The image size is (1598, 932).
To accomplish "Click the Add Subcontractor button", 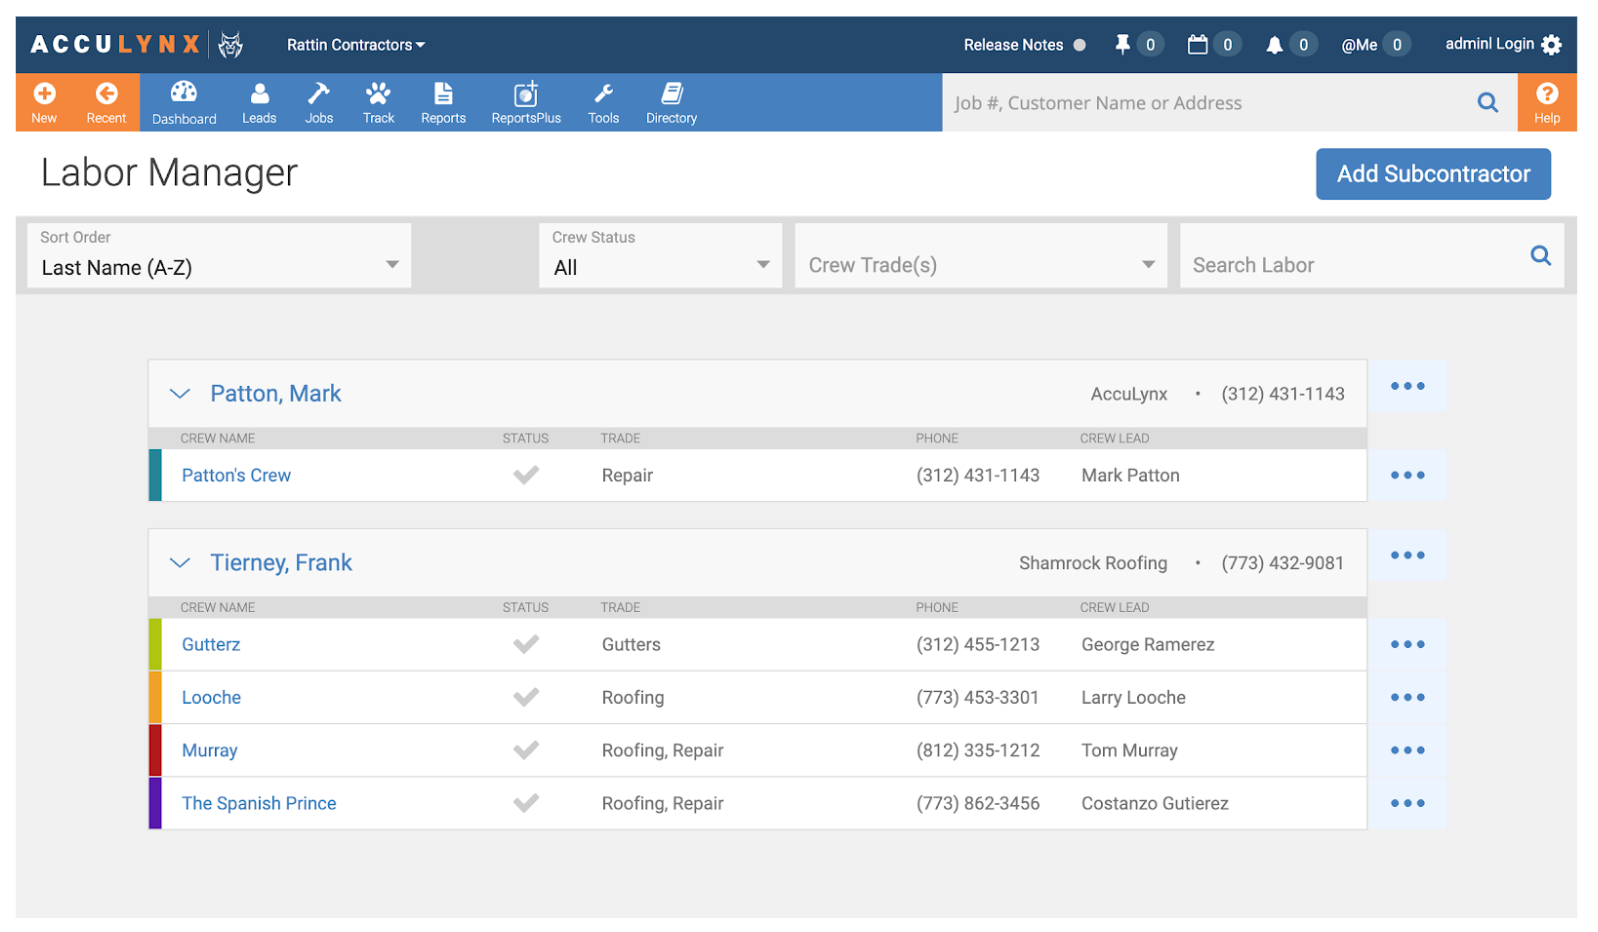I will pos(1433,174).
